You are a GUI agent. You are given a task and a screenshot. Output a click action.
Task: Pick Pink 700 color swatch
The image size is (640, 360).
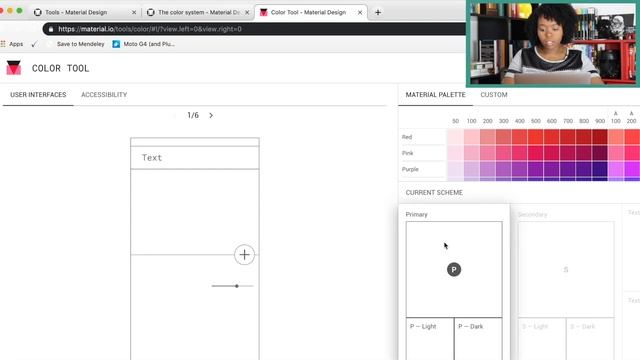568,153
